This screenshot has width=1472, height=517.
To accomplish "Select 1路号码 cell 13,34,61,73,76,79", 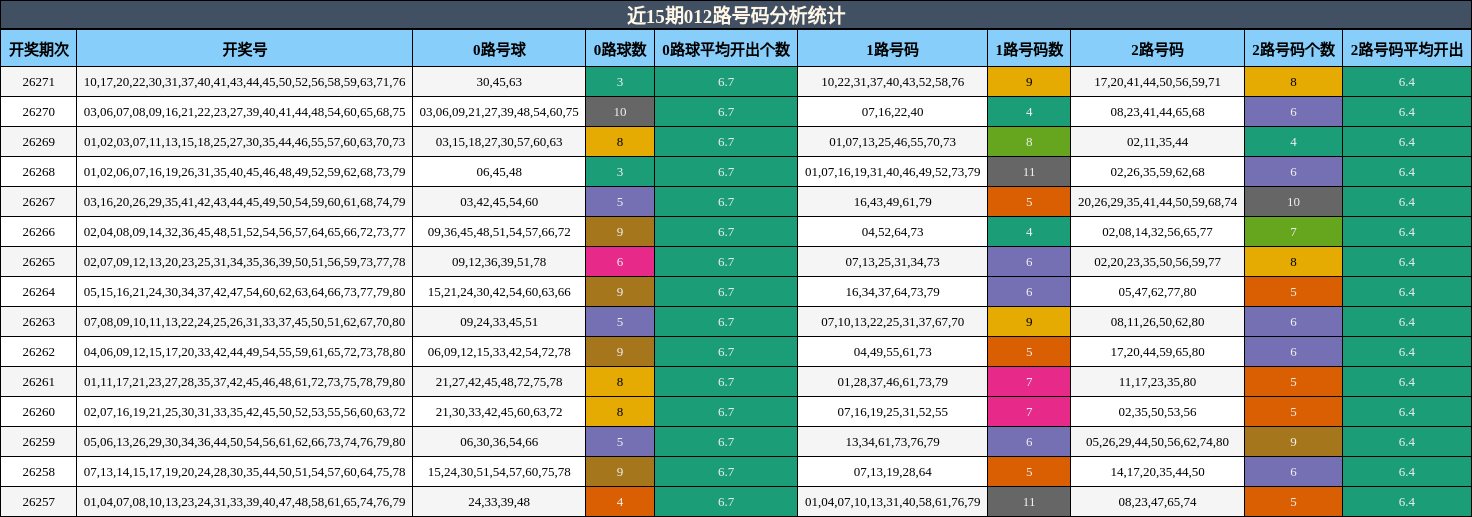I will 893,442.
